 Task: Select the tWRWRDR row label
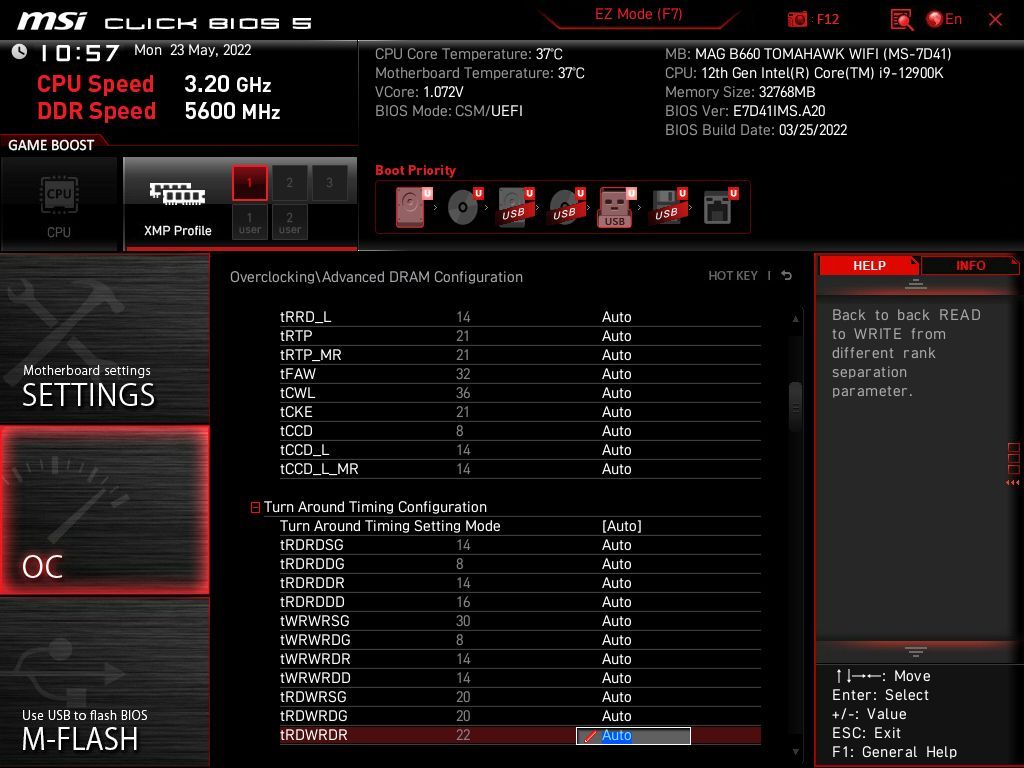(x=315, y=658)
